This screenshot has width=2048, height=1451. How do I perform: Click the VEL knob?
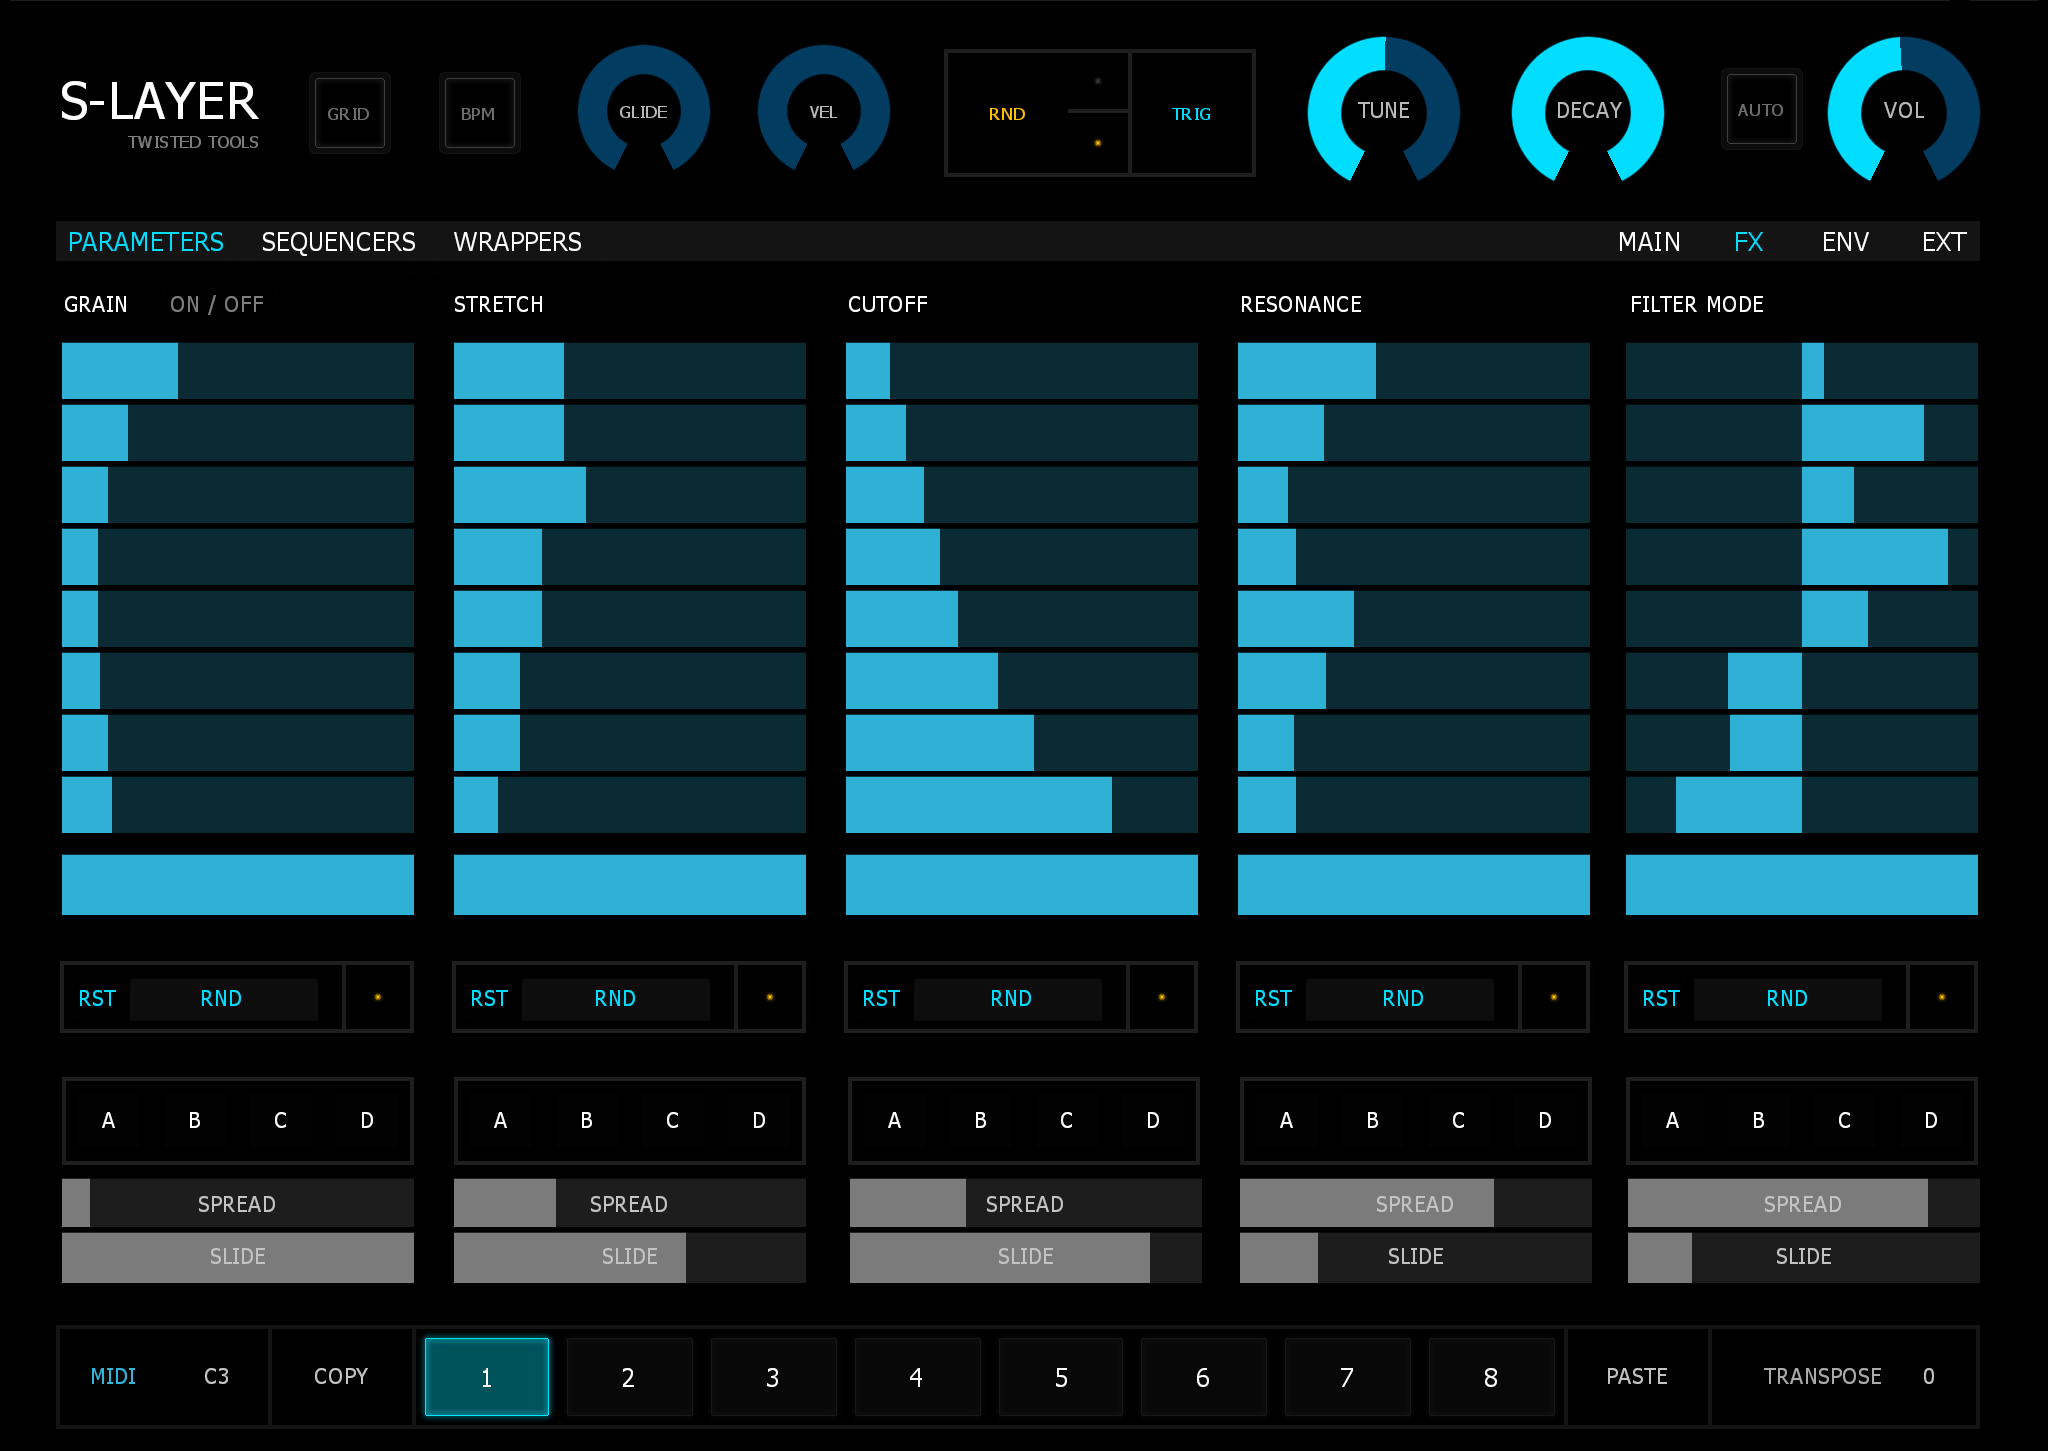[x=823, y=111]
